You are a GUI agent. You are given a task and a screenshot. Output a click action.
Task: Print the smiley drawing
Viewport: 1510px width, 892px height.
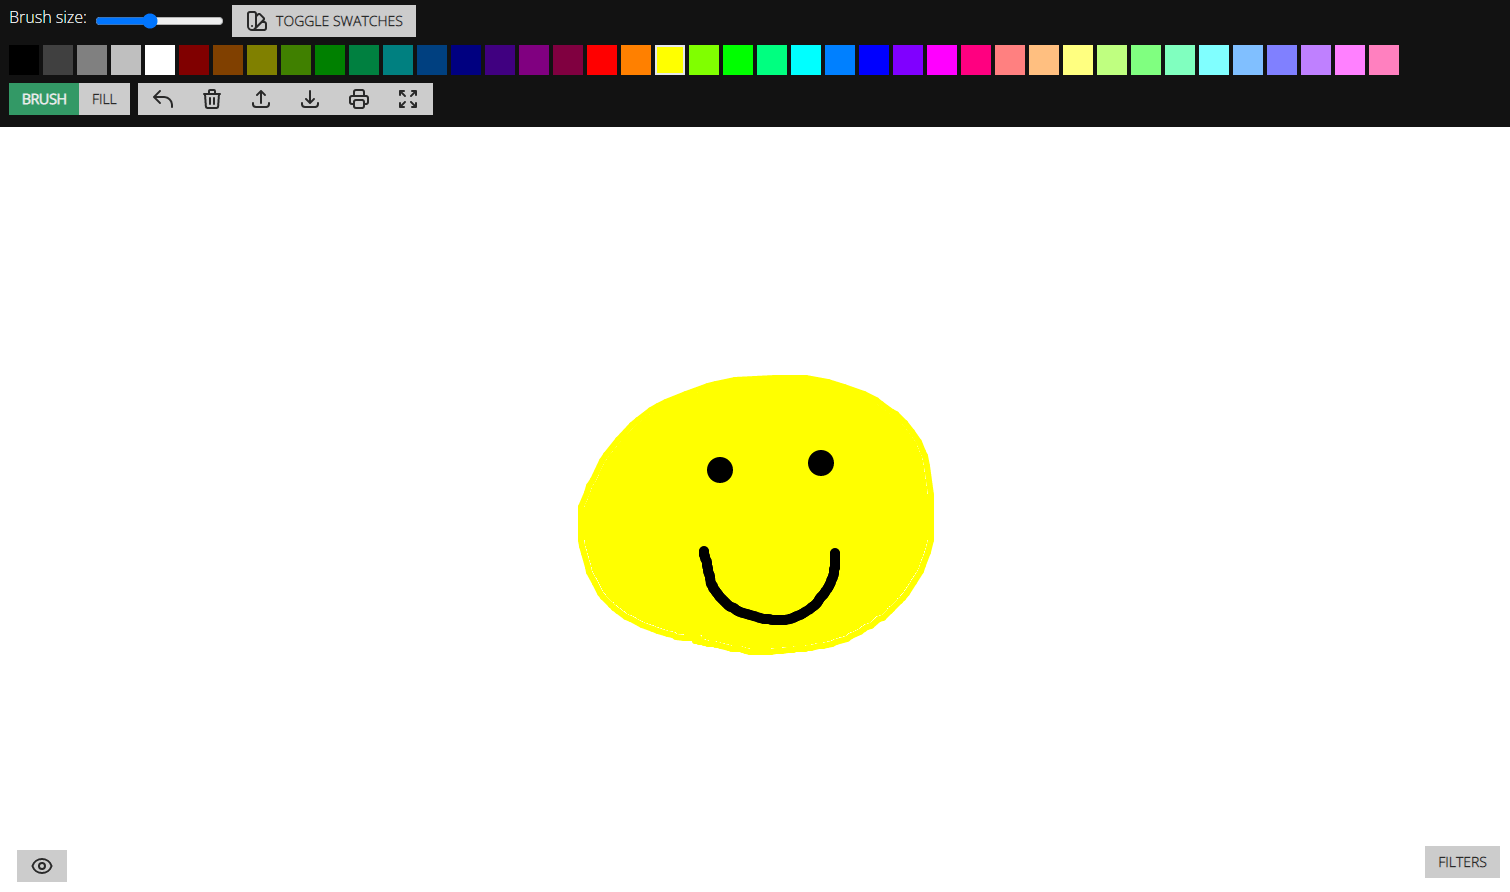point(359,98)
